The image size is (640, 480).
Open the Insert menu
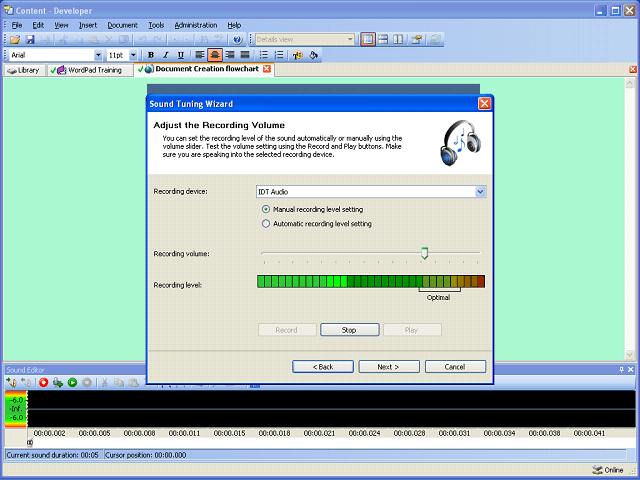(x=88, y=25)
